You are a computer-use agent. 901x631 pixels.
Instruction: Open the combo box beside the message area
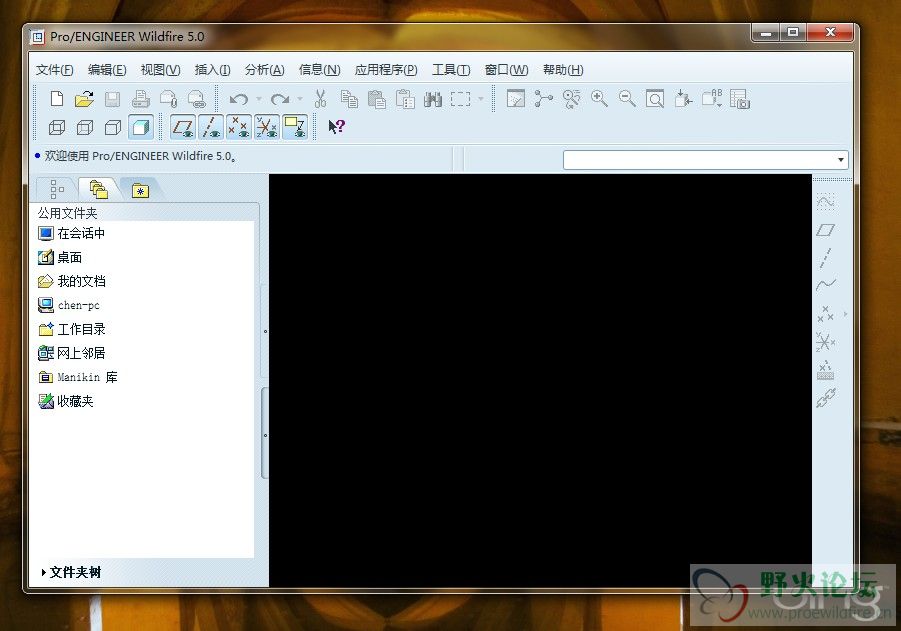[706, 160]
